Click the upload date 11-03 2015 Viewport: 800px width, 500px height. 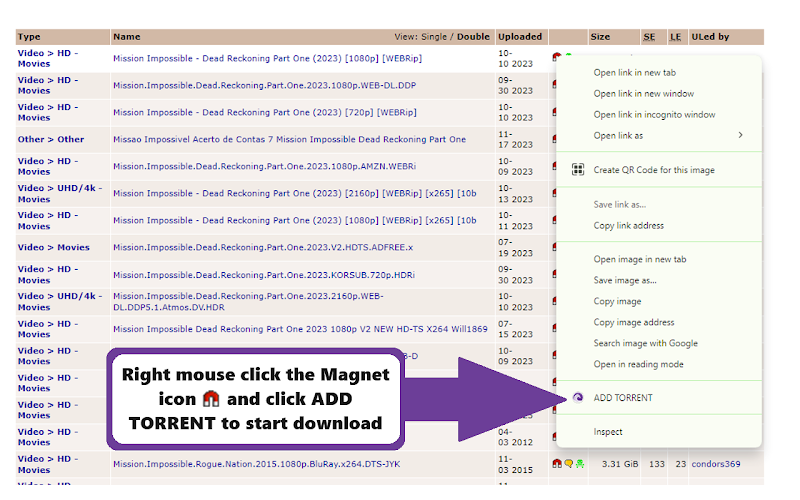[x=515, y=464]
